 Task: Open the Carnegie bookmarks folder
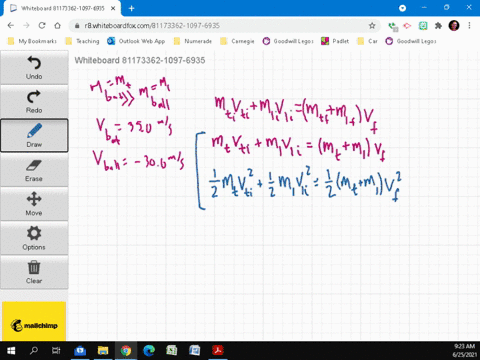(237, 41)
